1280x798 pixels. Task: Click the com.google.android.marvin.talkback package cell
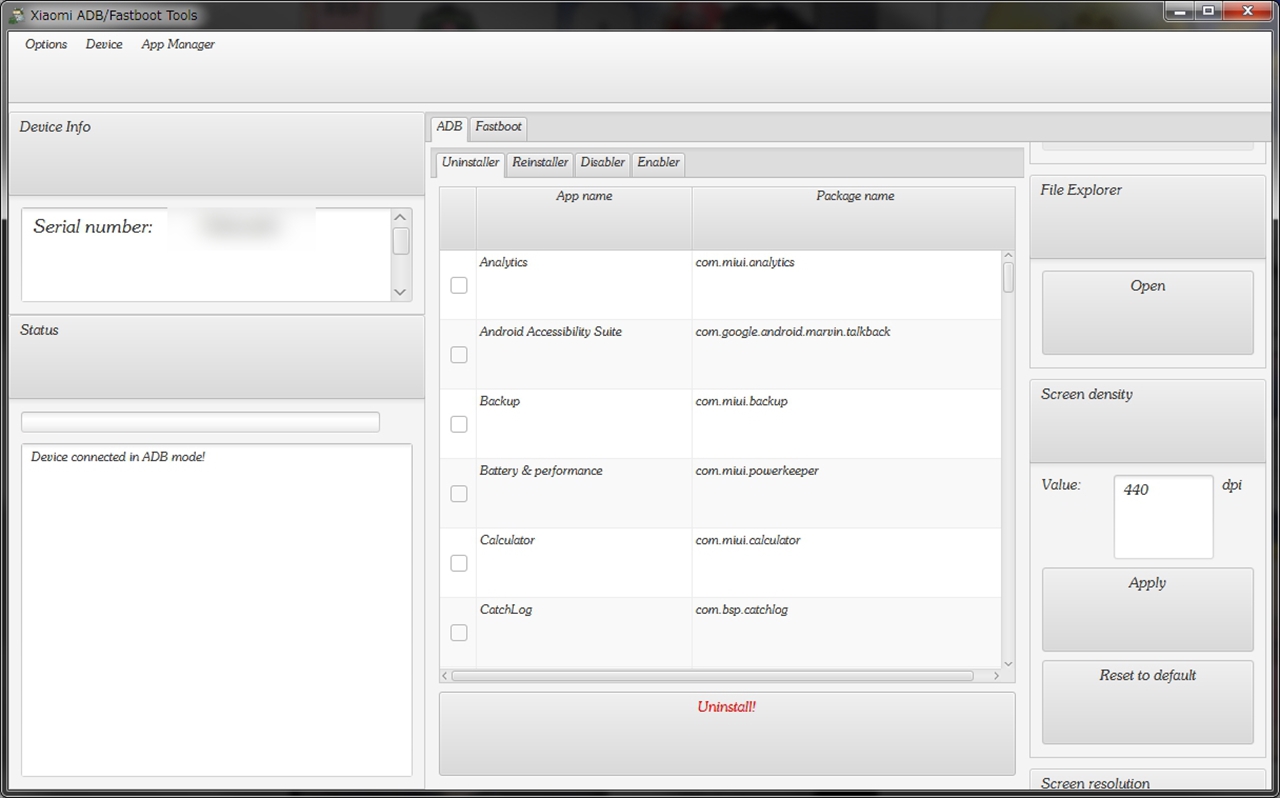[x=846, y=354]
